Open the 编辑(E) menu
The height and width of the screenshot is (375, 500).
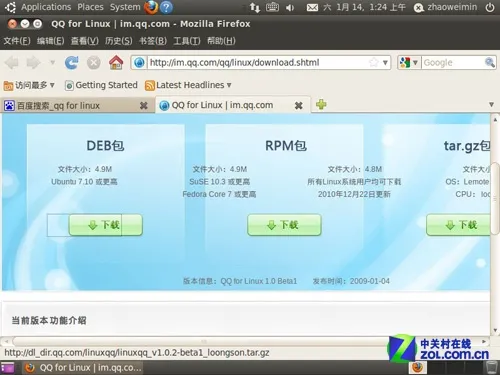pos(51,41)
